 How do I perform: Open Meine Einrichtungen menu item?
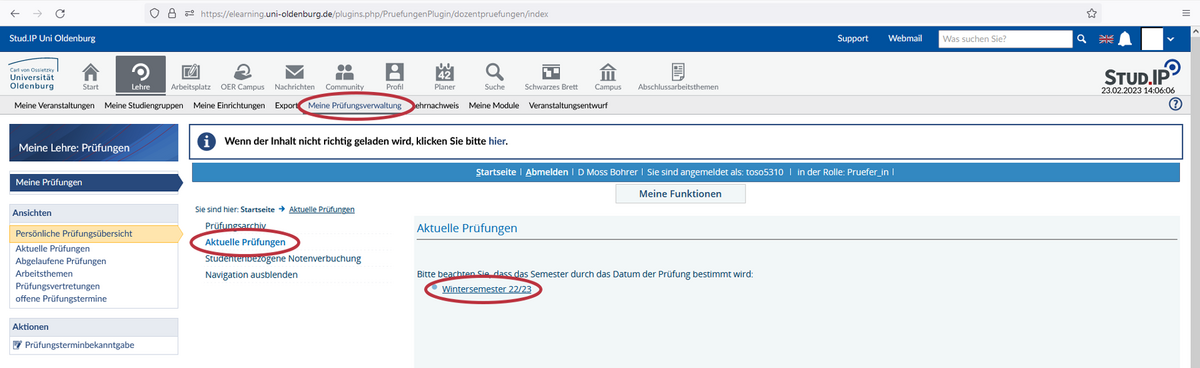click(229, 105)
